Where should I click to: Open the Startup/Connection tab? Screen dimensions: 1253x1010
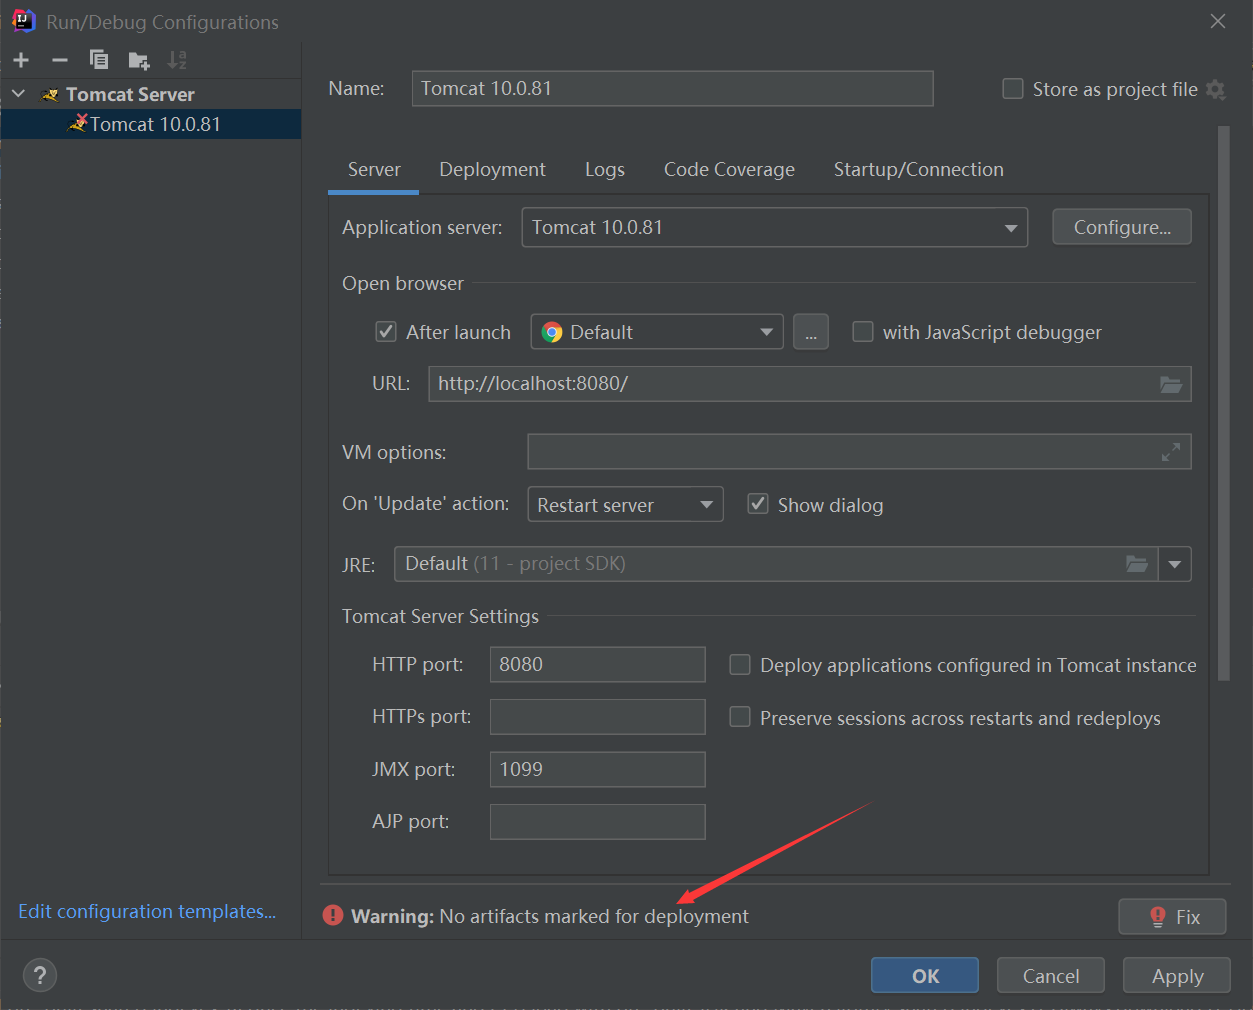tap(919, 169)
